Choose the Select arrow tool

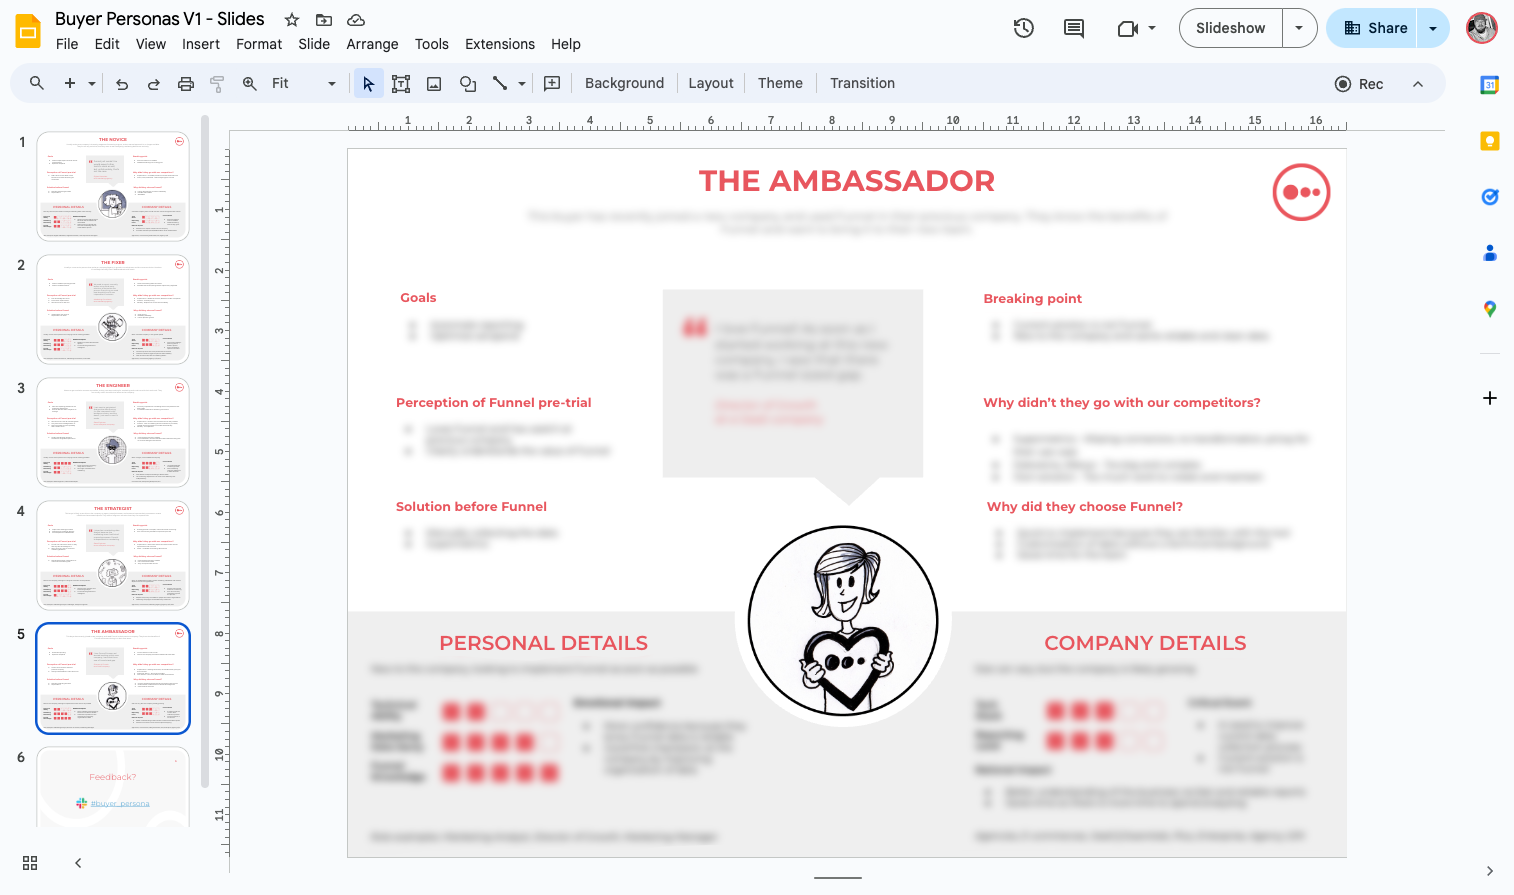368,84
